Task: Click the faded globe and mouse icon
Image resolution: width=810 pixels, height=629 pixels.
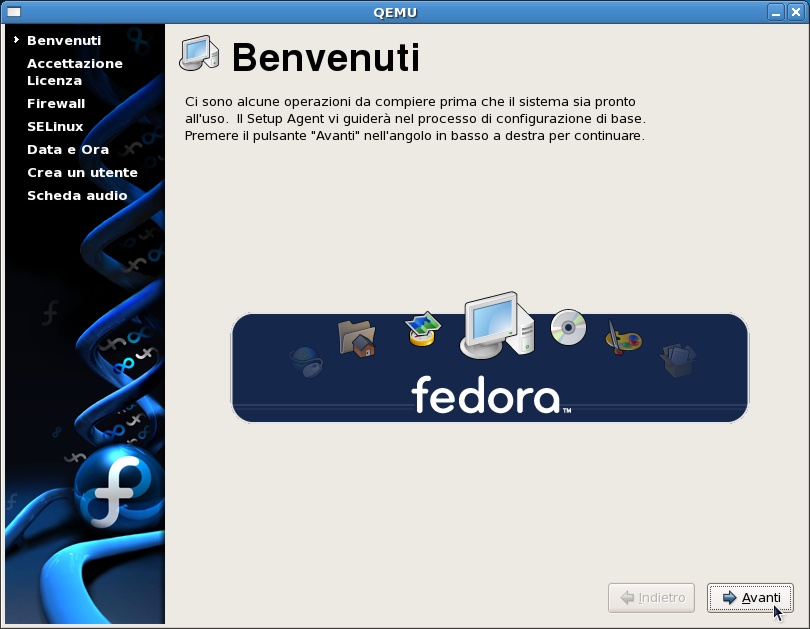Action: click(306, 361)
